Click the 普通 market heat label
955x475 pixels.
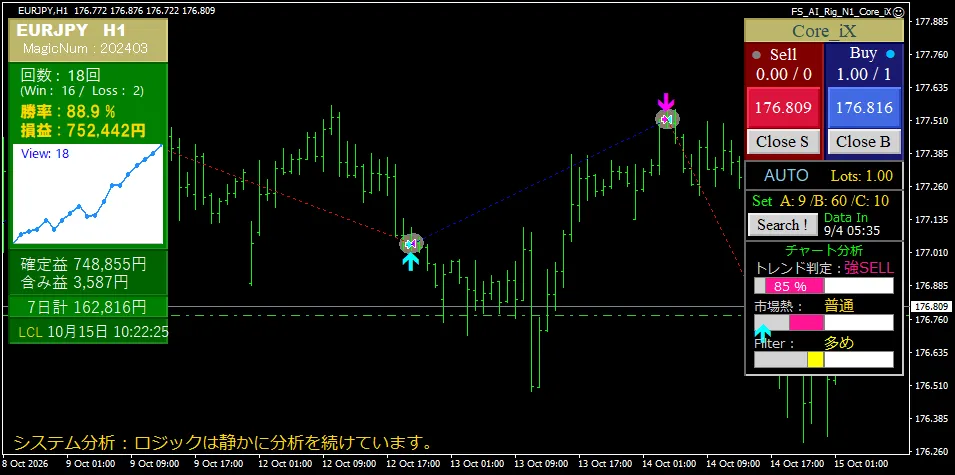(839, 305)
